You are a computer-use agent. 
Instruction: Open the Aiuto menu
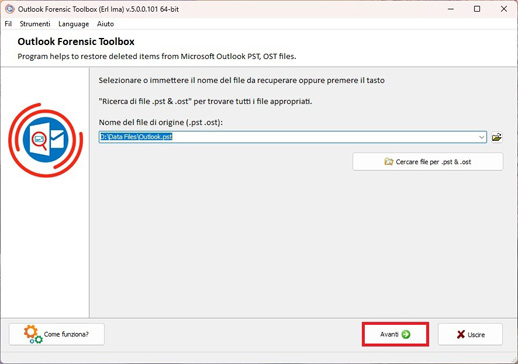pyautogui.click(x=105, y=24)
